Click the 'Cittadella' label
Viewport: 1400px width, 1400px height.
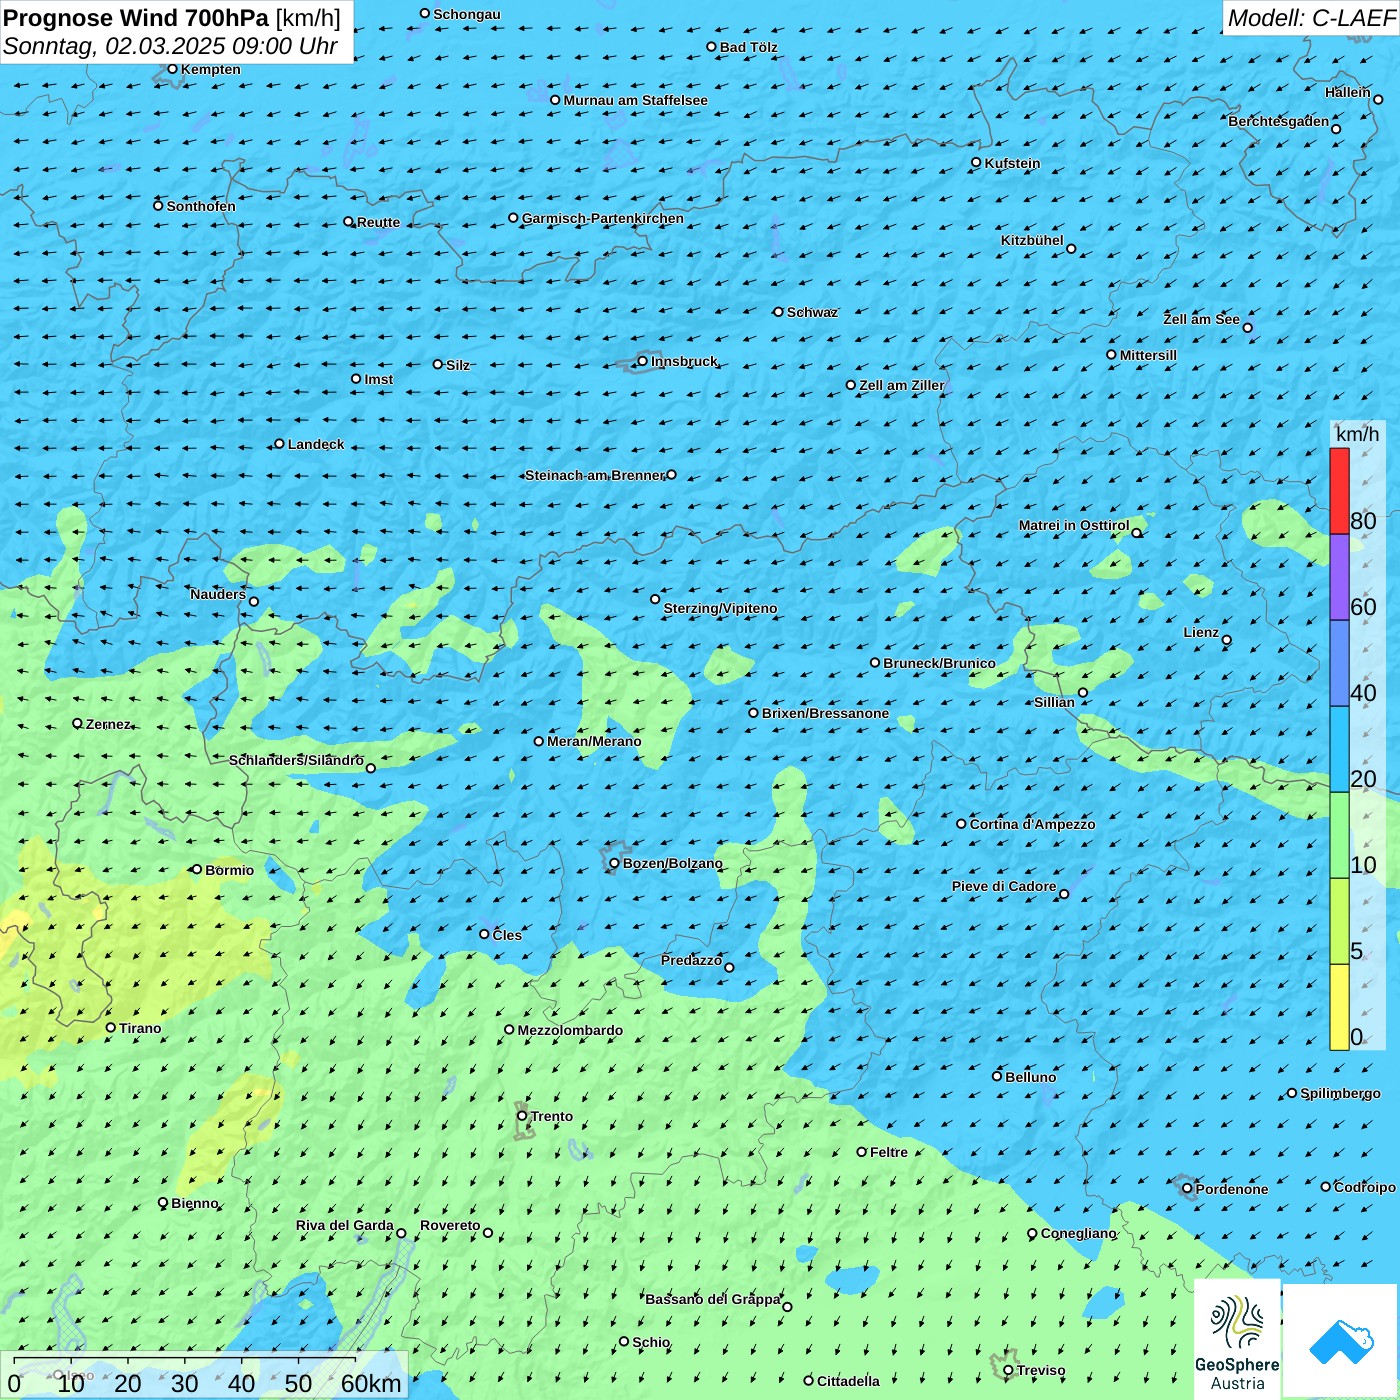point(848,1381)
